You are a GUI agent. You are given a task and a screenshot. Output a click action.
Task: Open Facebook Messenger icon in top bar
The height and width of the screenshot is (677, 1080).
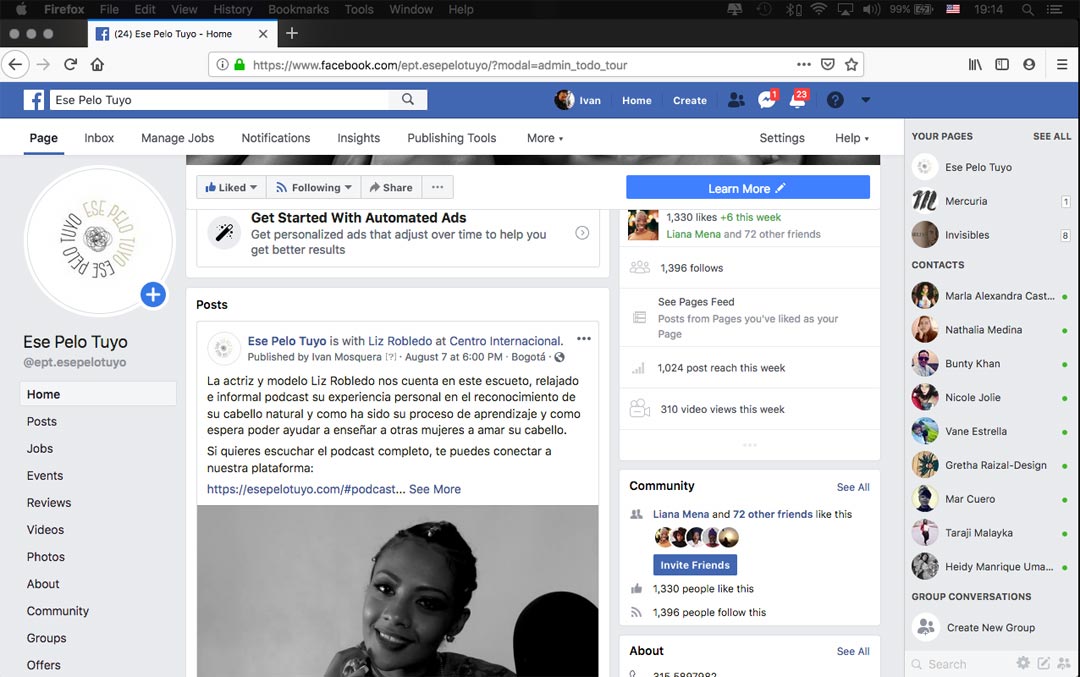(x=767, y=100)
